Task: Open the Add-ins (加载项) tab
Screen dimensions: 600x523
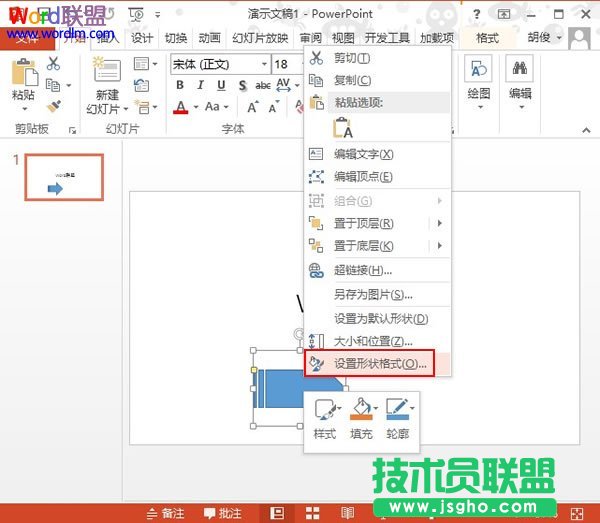Action: pos(437,38)
